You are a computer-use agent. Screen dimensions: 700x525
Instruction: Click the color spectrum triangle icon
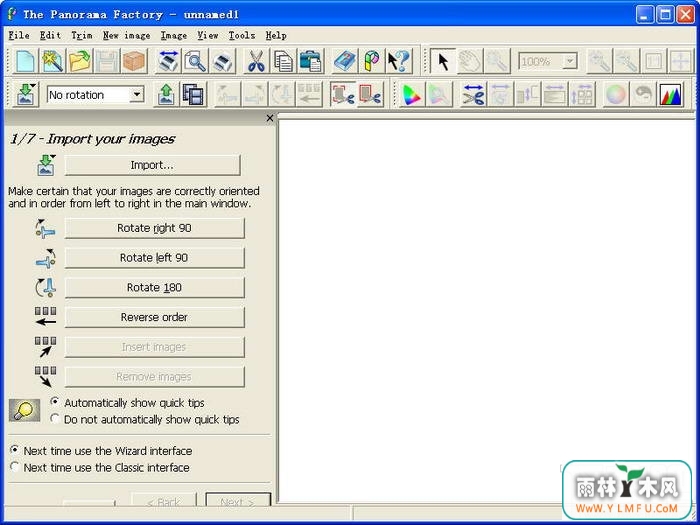(412, 94)
